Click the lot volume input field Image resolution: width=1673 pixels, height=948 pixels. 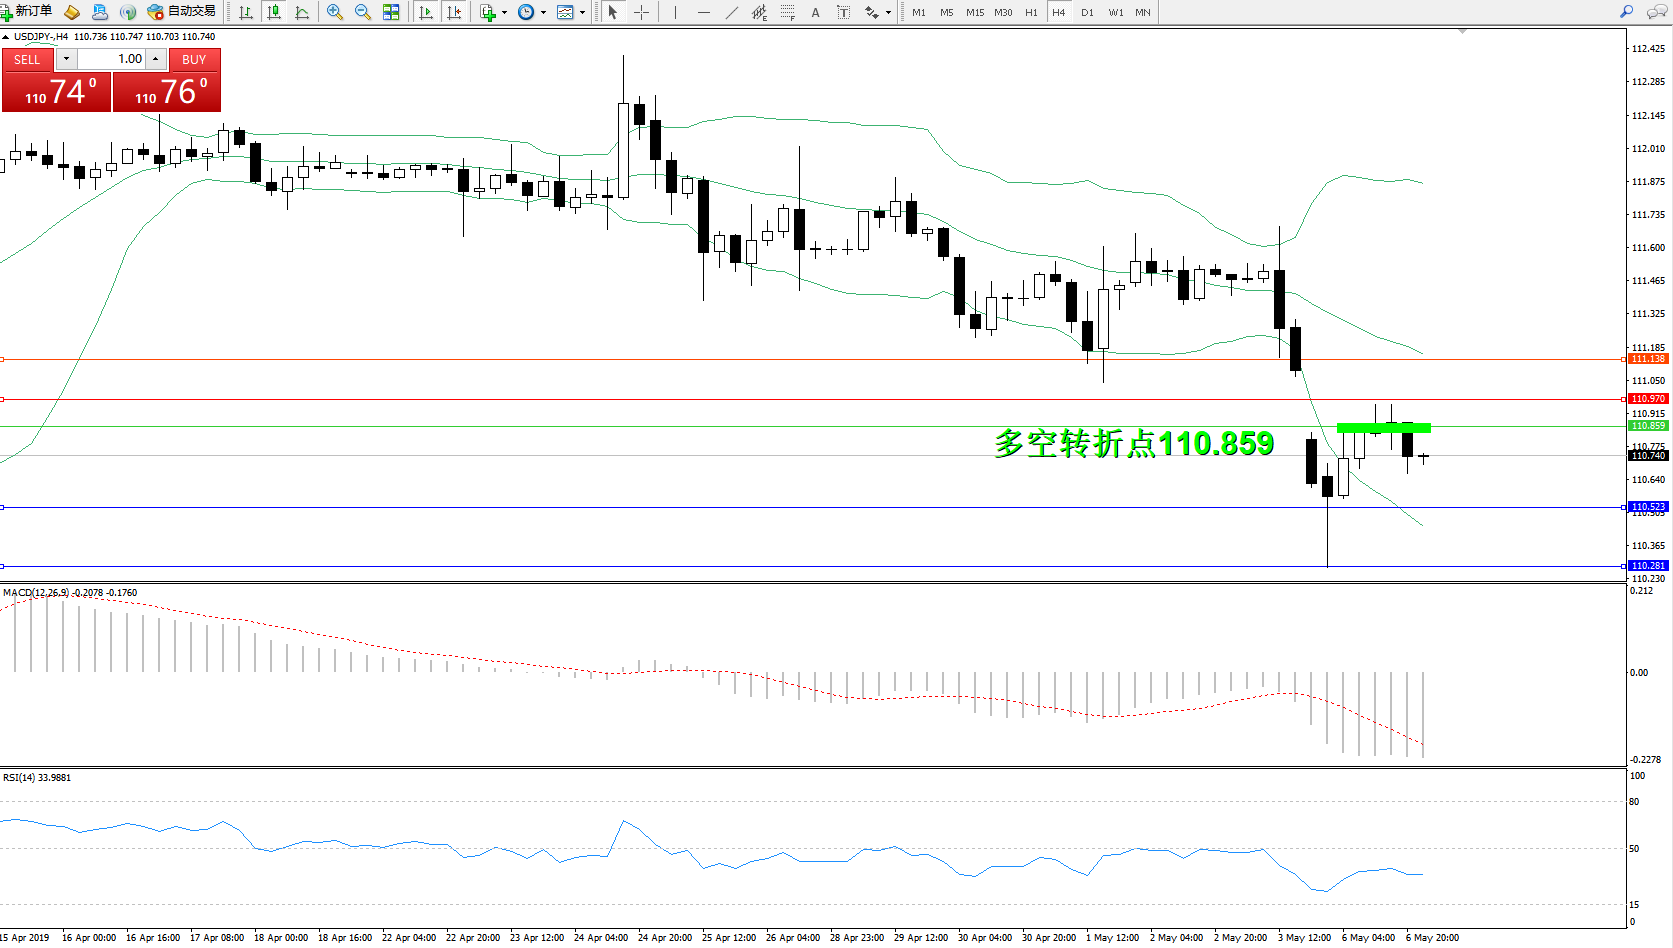click(x=112, y=59)
